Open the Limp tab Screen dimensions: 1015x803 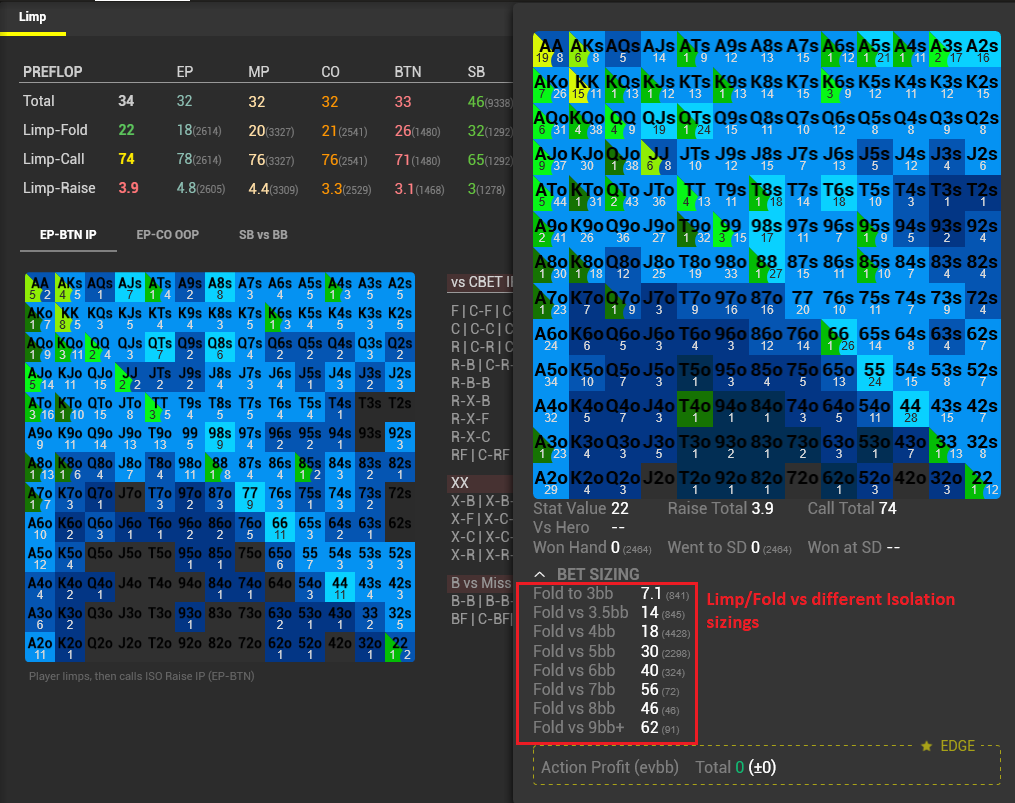pyautogui.click(x=33, y=16)
